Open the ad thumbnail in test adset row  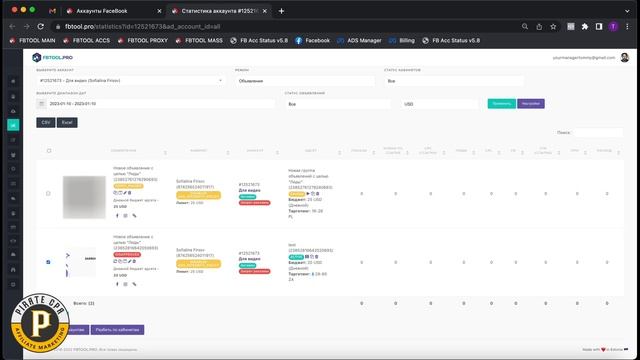point(81,261)
